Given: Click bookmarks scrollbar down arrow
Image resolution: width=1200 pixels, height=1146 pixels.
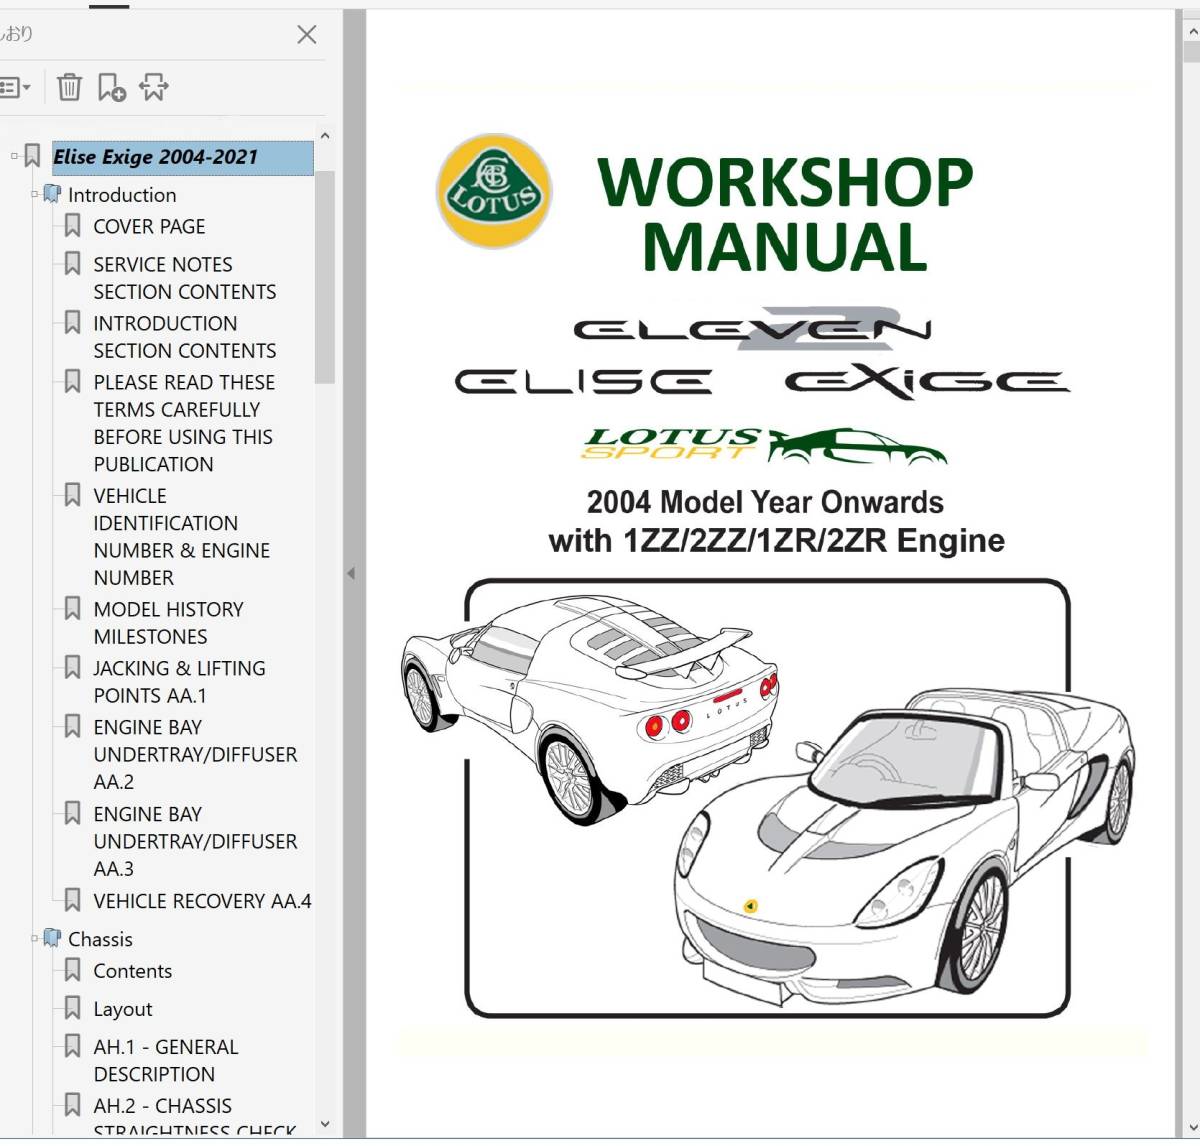Looking at the screenshot, I should click(325, 1124).
